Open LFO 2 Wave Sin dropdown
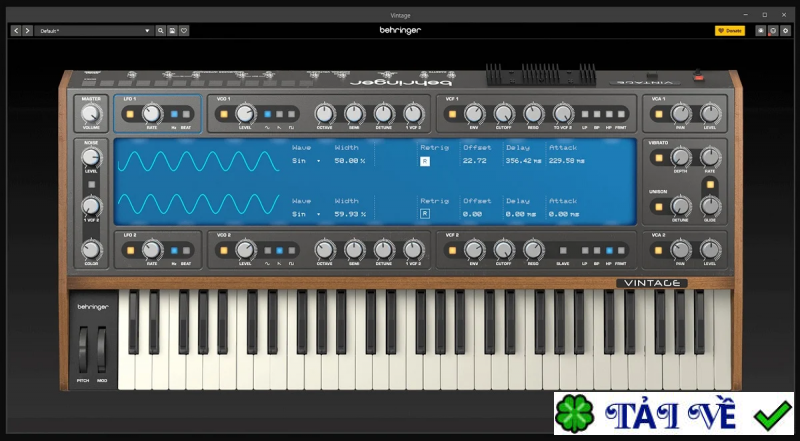 306,214
